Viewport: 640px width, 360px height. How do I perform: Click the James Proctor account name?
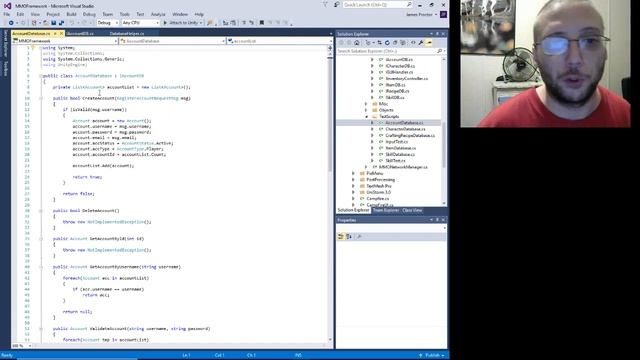[x=419, y=14]
